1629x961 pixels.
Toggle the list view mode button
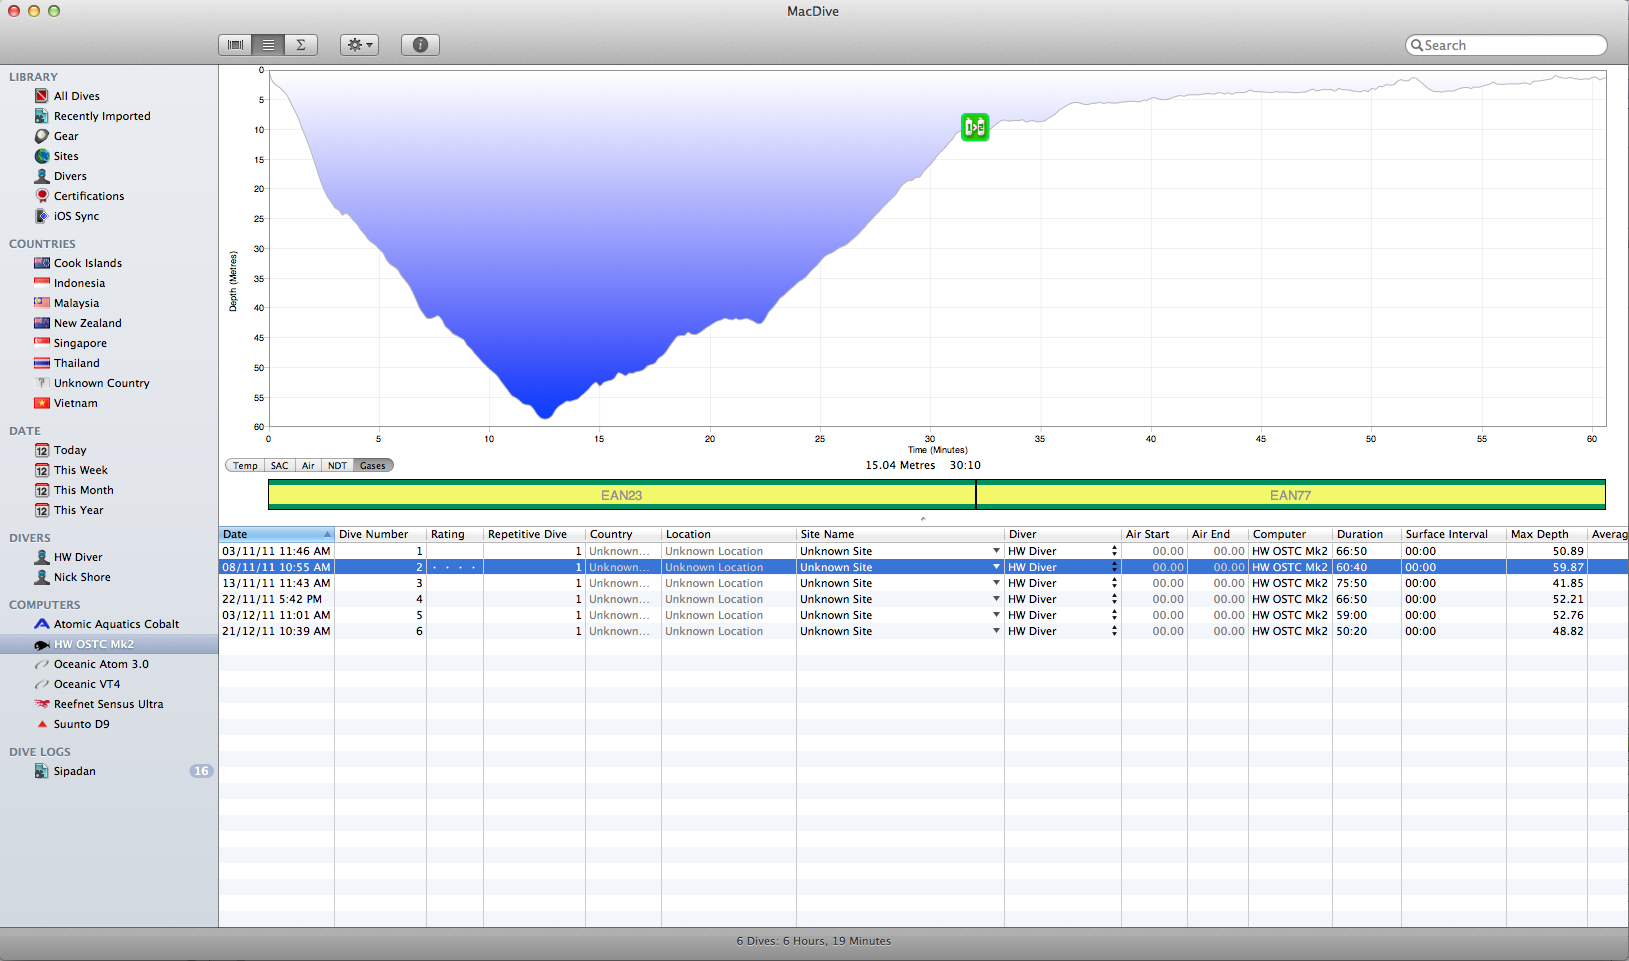(x=268, y=45)
